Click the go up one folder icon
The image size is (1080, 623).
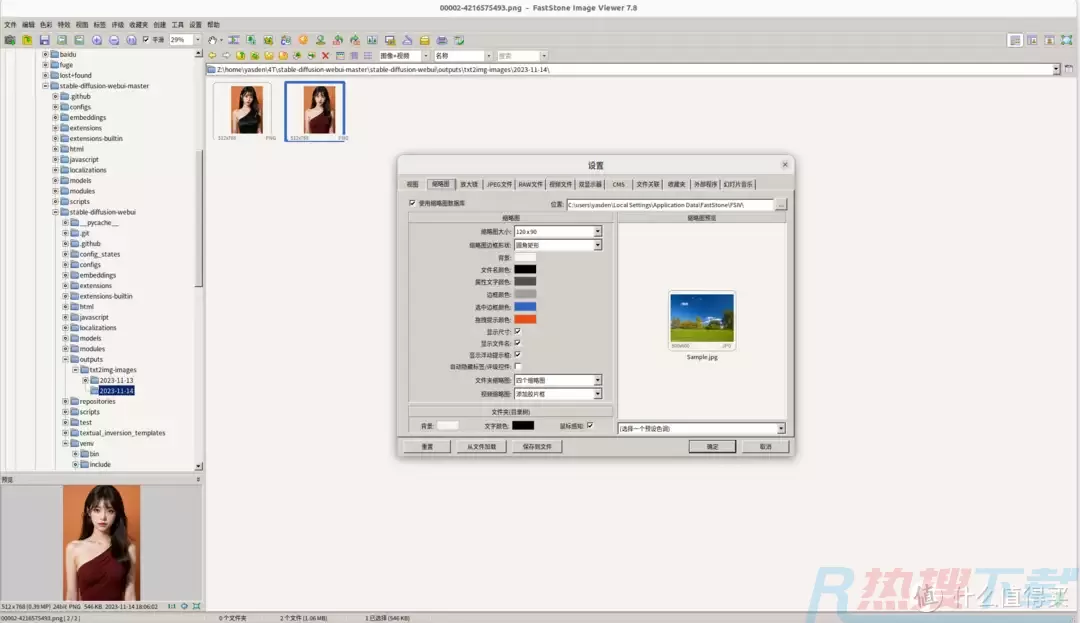point(240,56)
